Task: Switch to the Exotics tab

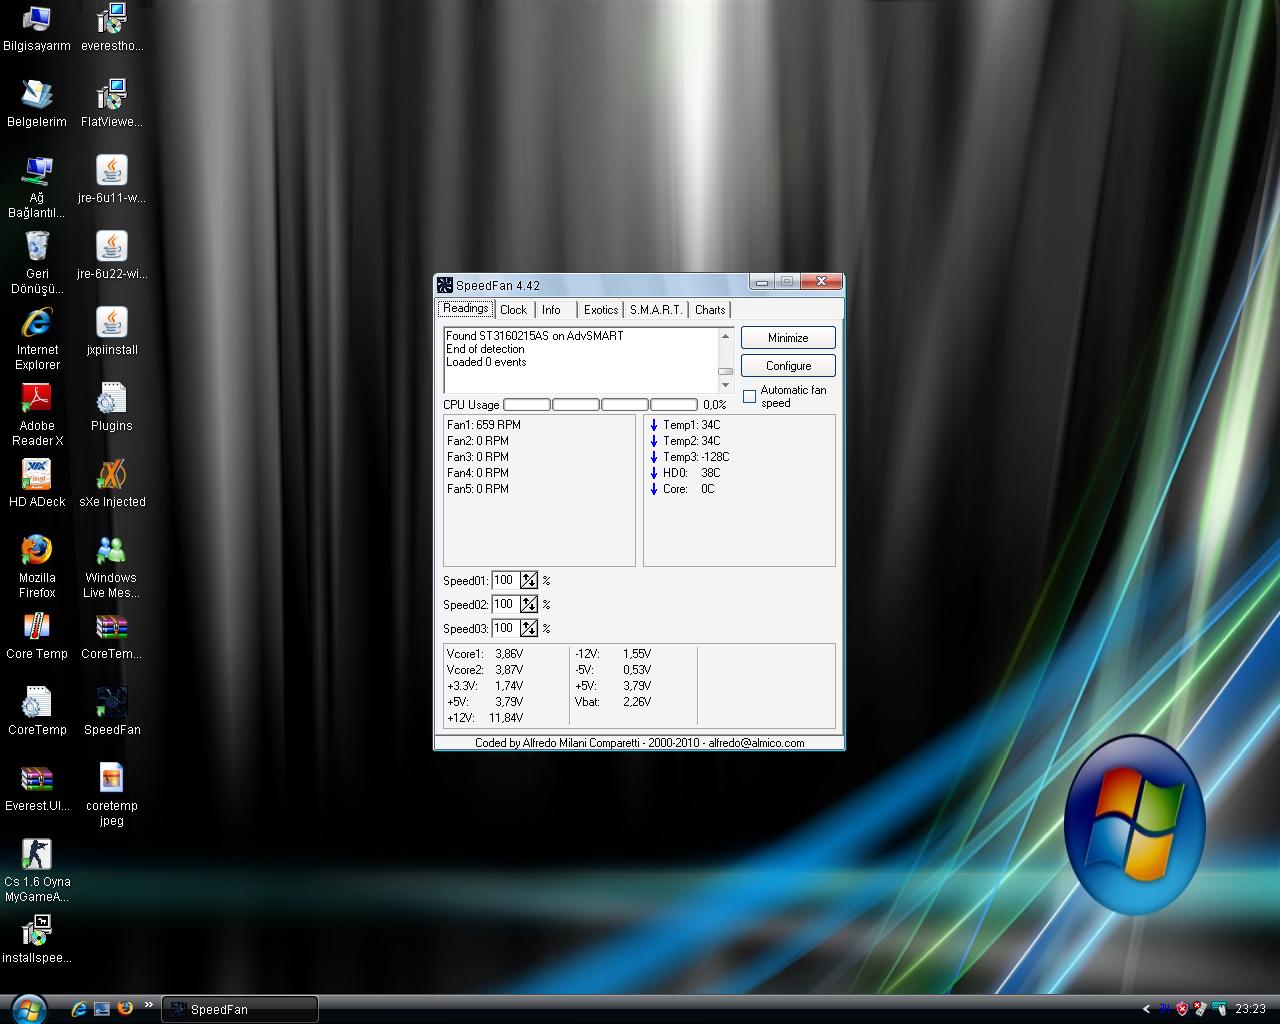Action: [x=601, y=310]
